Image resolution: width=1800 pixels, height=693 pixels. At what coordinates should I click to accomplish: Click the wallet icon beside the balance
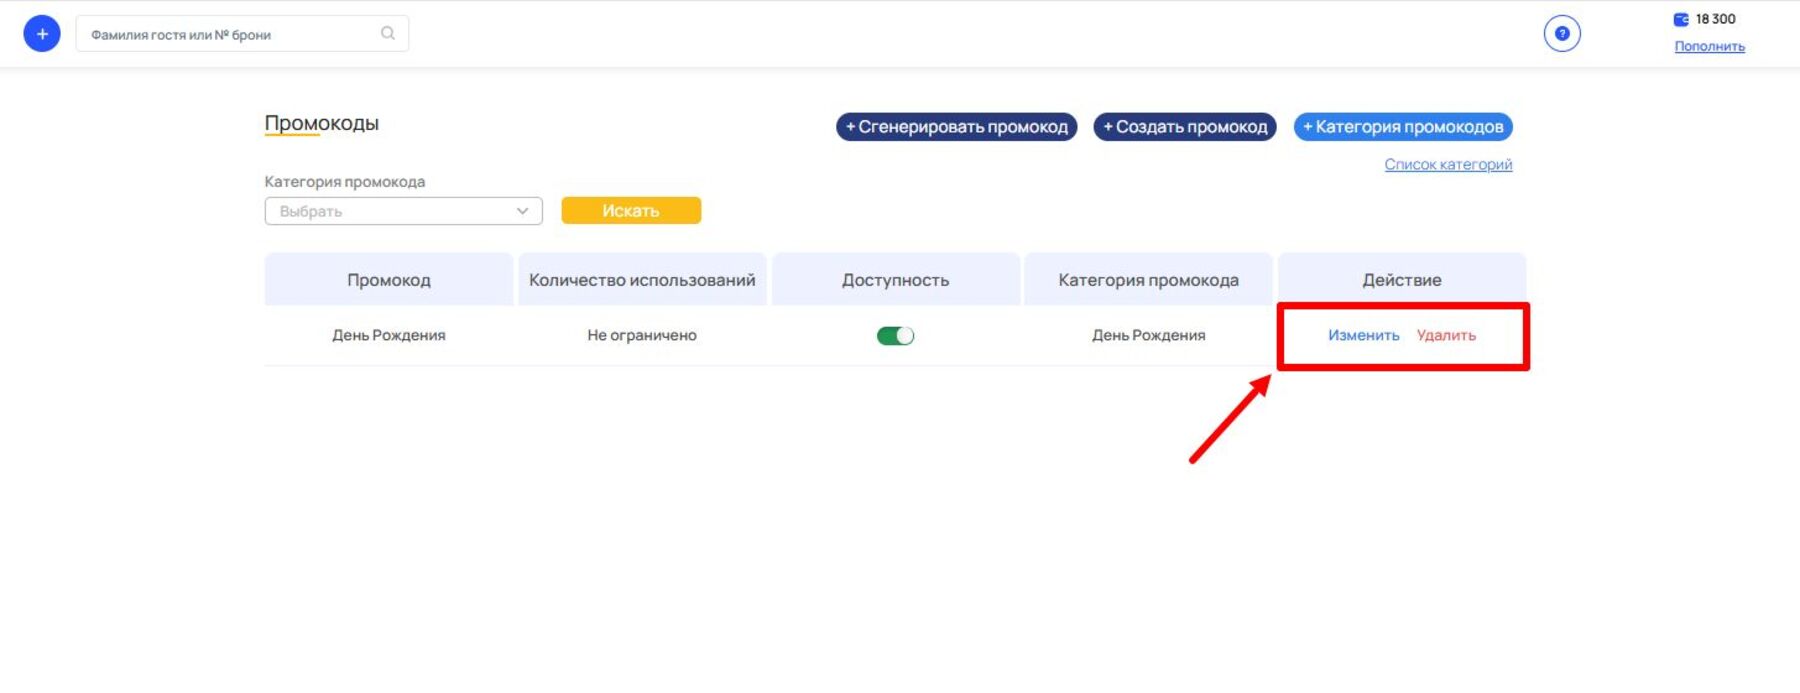coord(1681,19)
